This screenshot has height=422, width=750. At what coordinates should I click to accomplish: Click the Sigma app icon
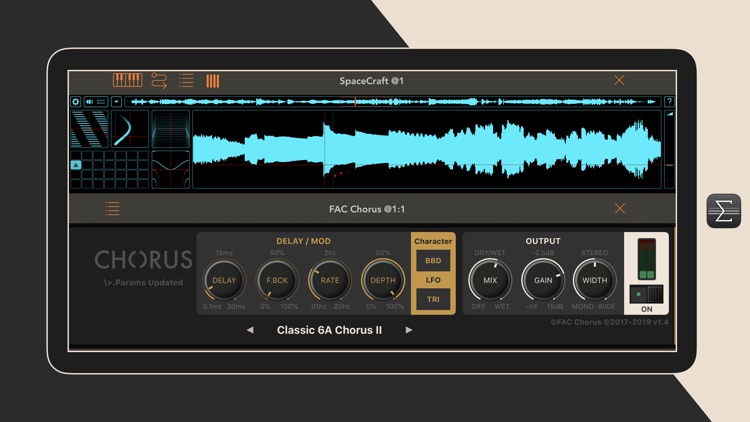pos(724,211)
